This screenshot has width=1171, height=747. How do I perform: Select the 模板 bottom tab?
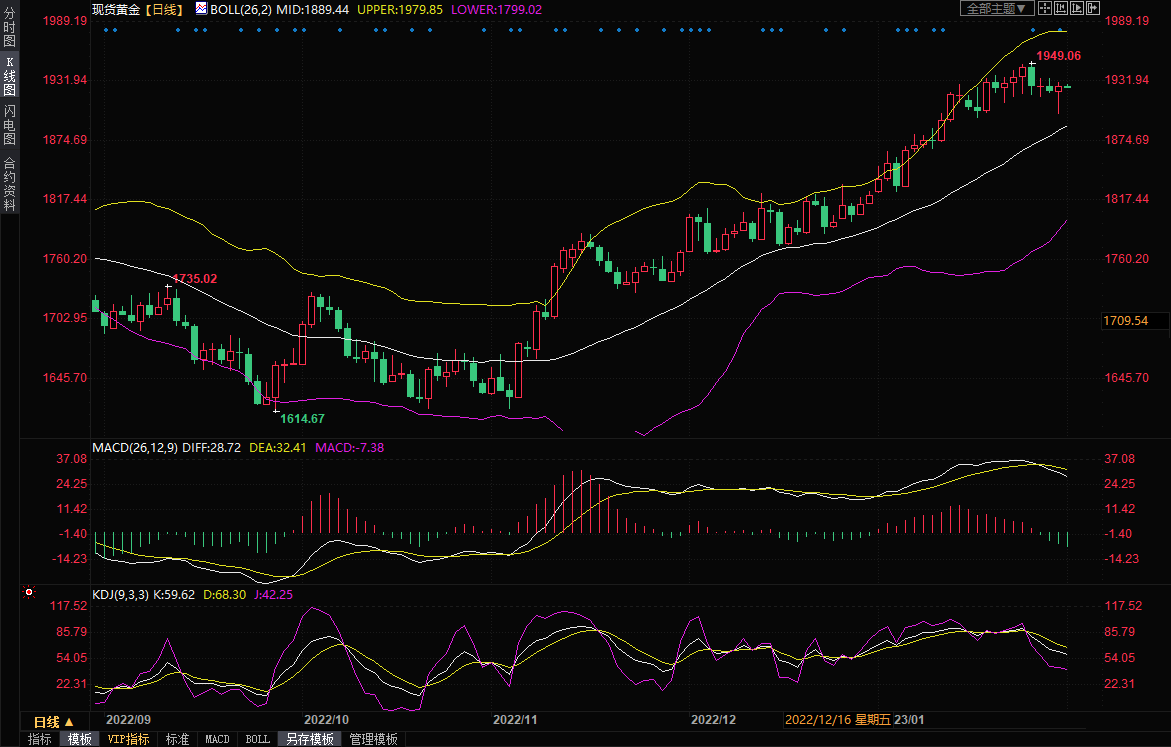(79, 739)
